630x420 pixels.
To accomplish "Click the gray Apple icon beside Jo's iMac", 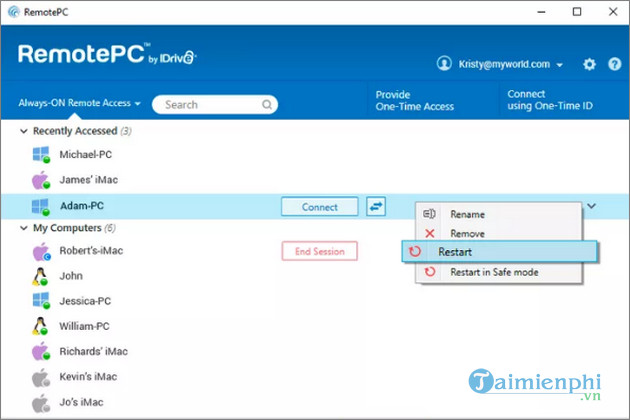I will point(41,403).
